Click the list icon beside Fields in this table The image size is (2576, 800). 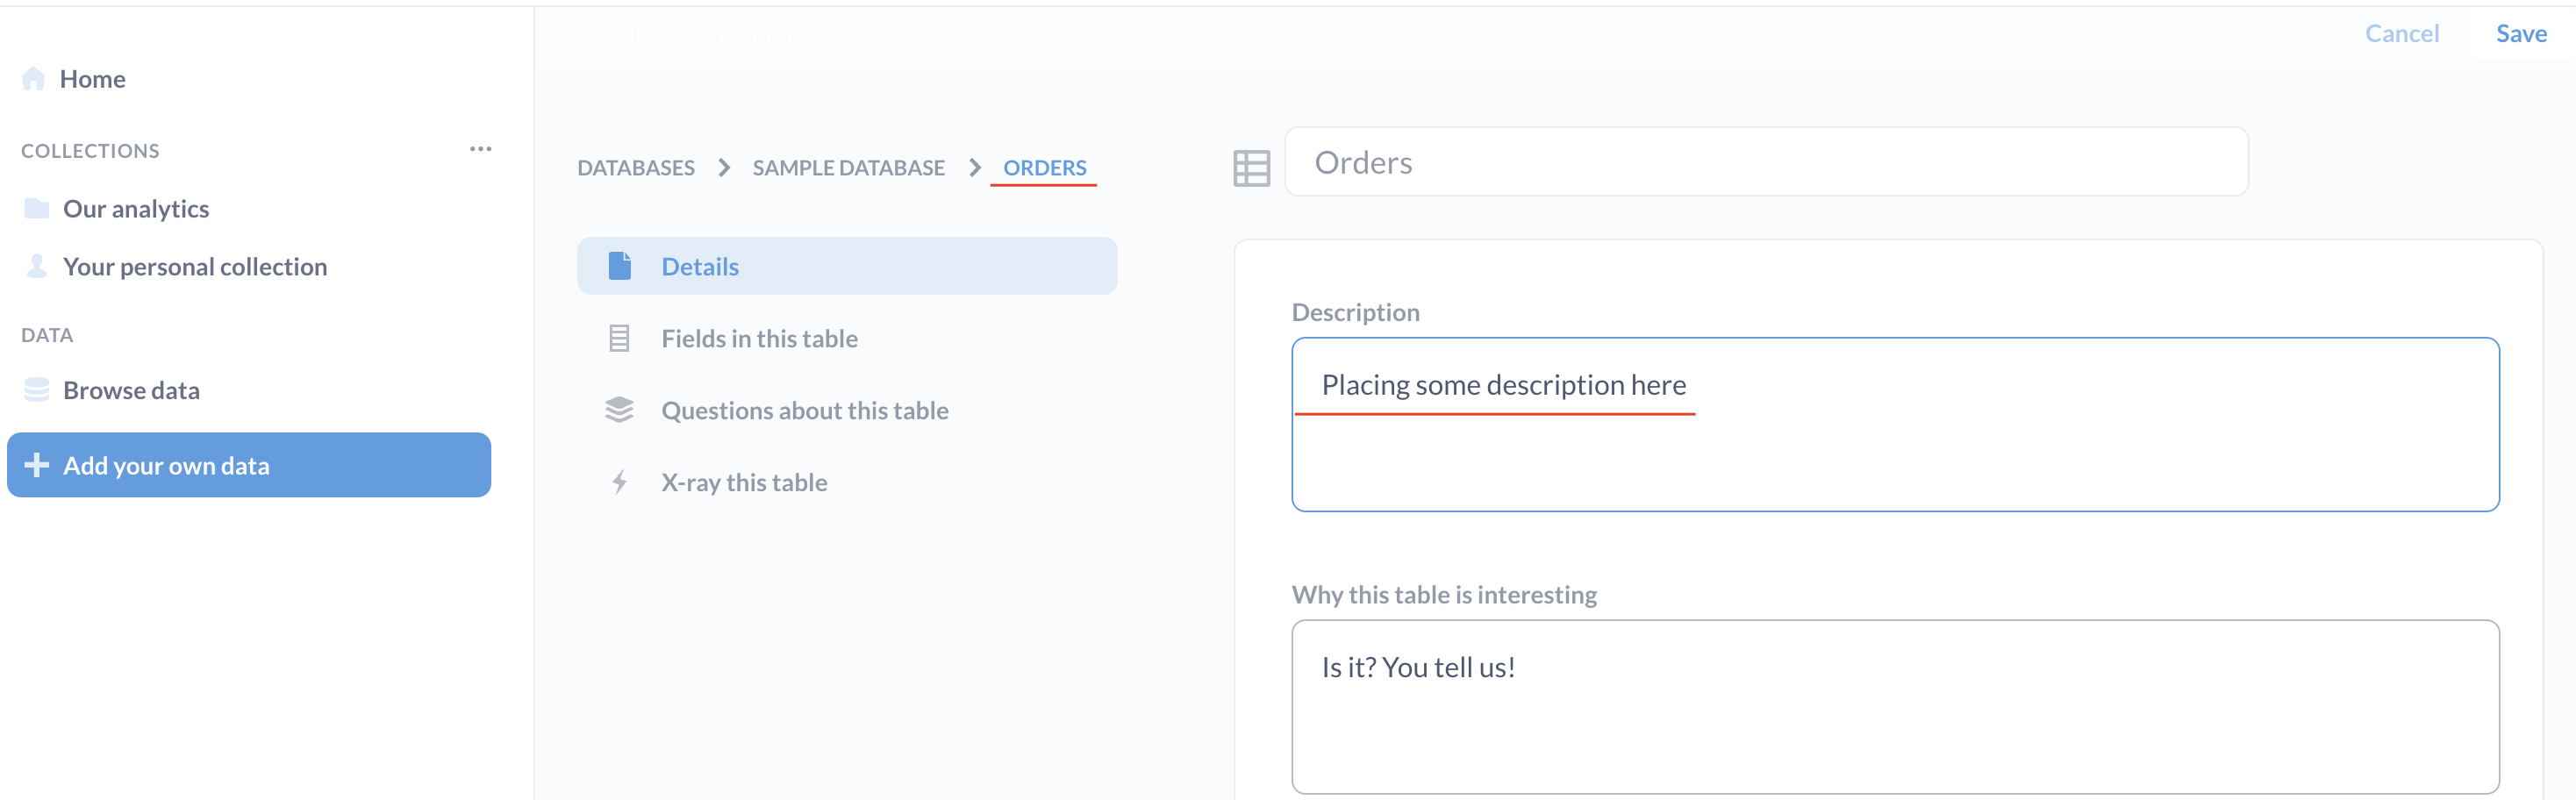point(619,338)
